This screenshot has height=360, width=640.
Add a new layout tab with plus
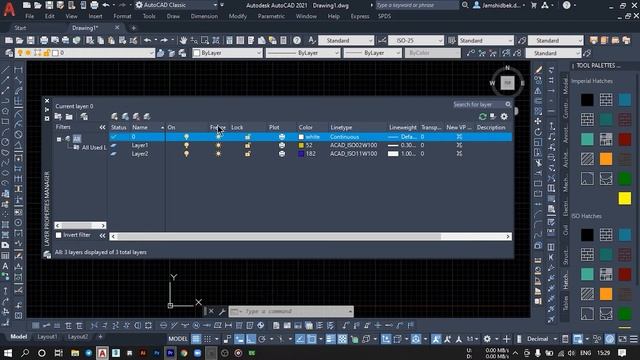(100, 337)
